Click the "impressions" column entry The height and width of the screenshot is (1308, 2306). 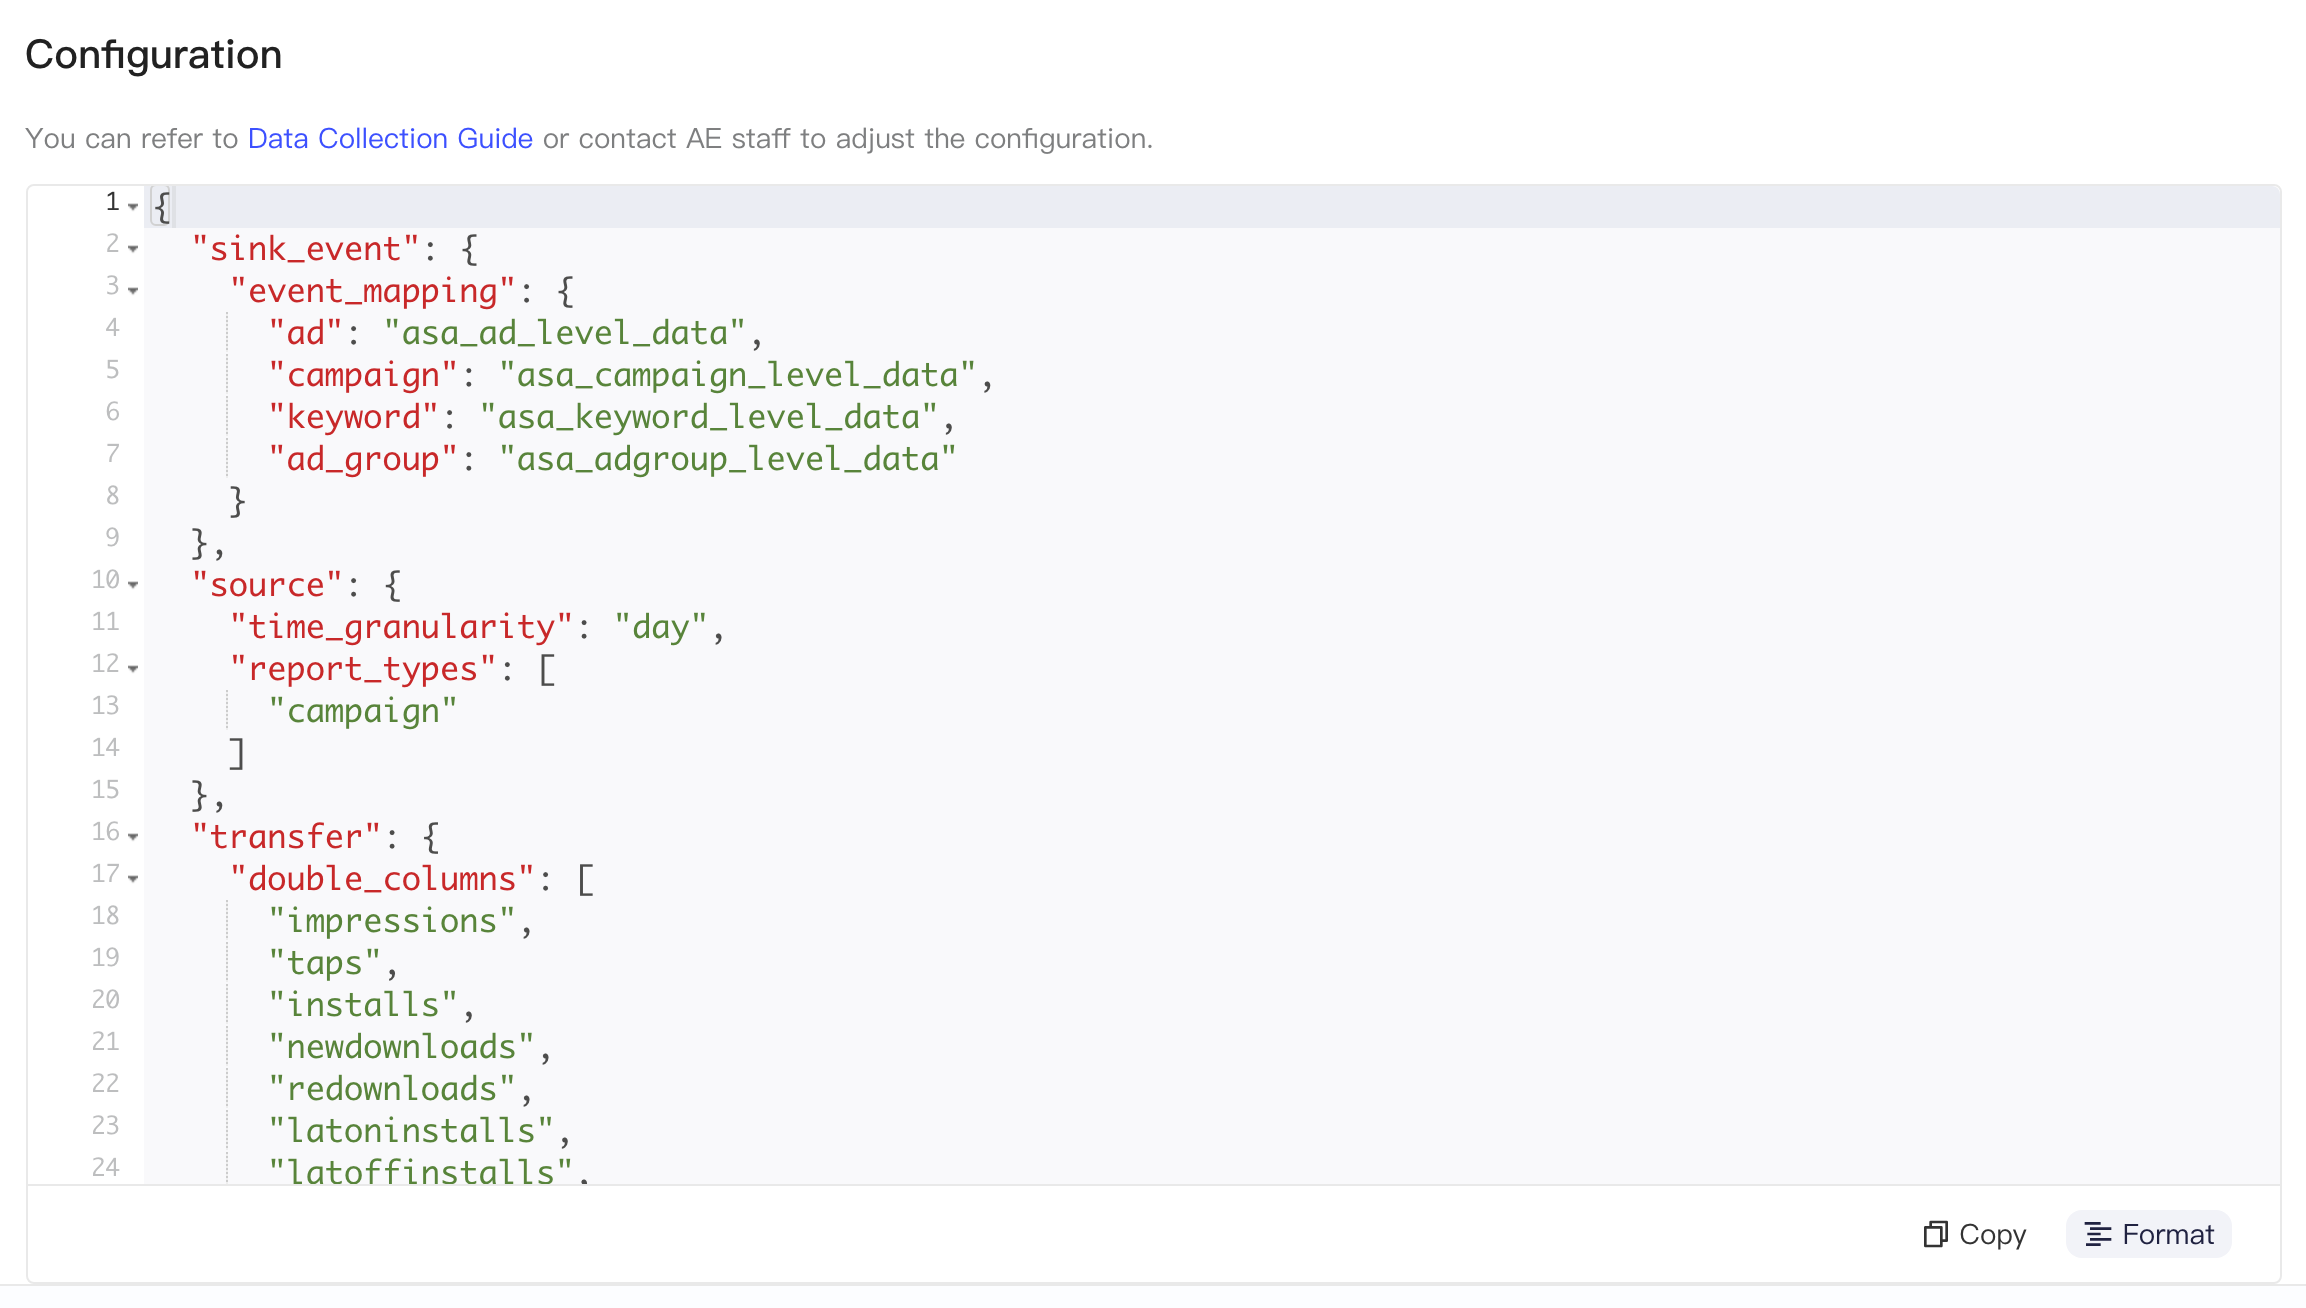(x=392, y=921)
